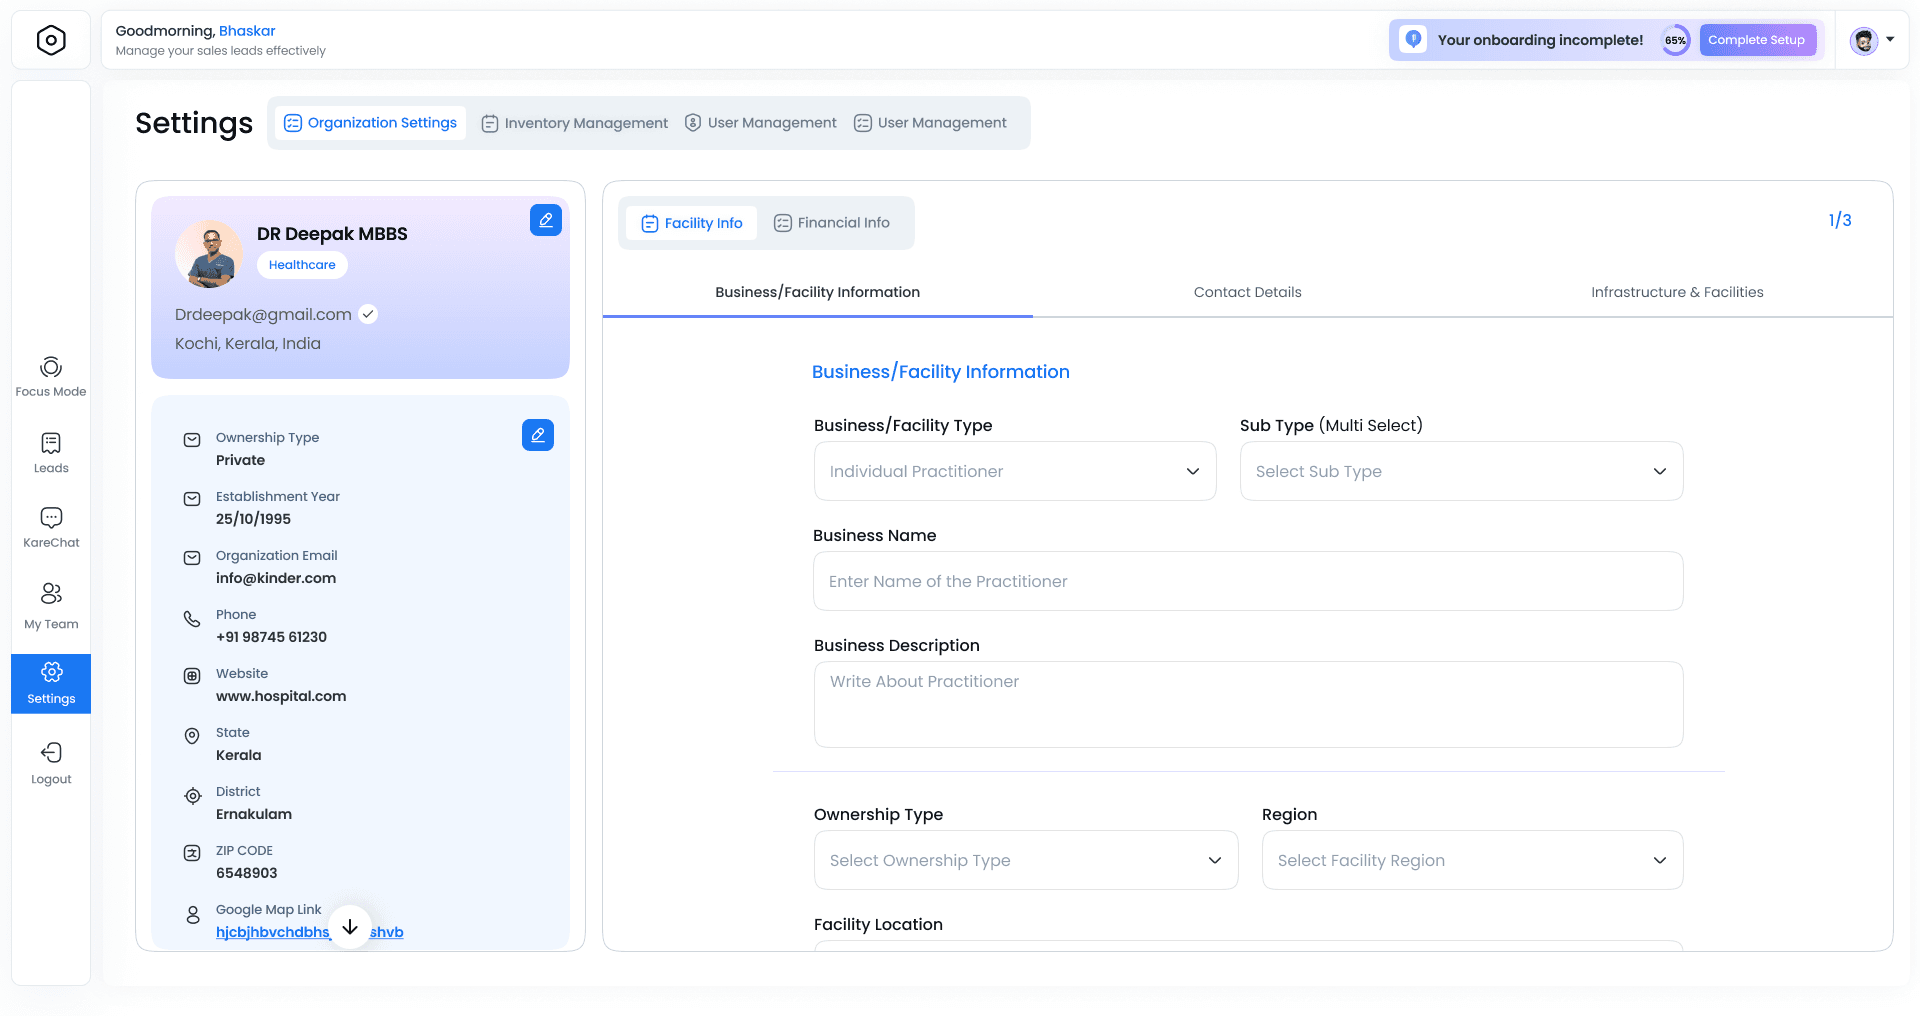Click the Ernakulam district value
The height and width of the screenshot is (1016, 1920).
(x=254, y=814)
